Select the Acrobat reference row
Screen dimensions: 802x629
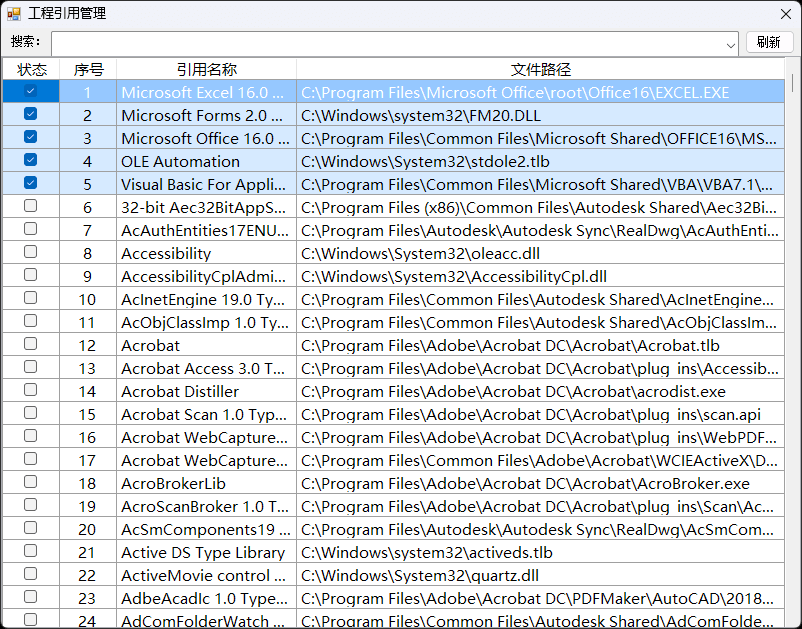[x=394, y=345]
